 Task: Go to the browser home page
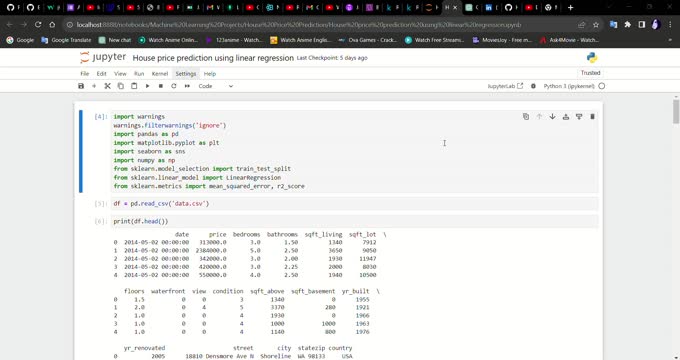tap(52, 25)
